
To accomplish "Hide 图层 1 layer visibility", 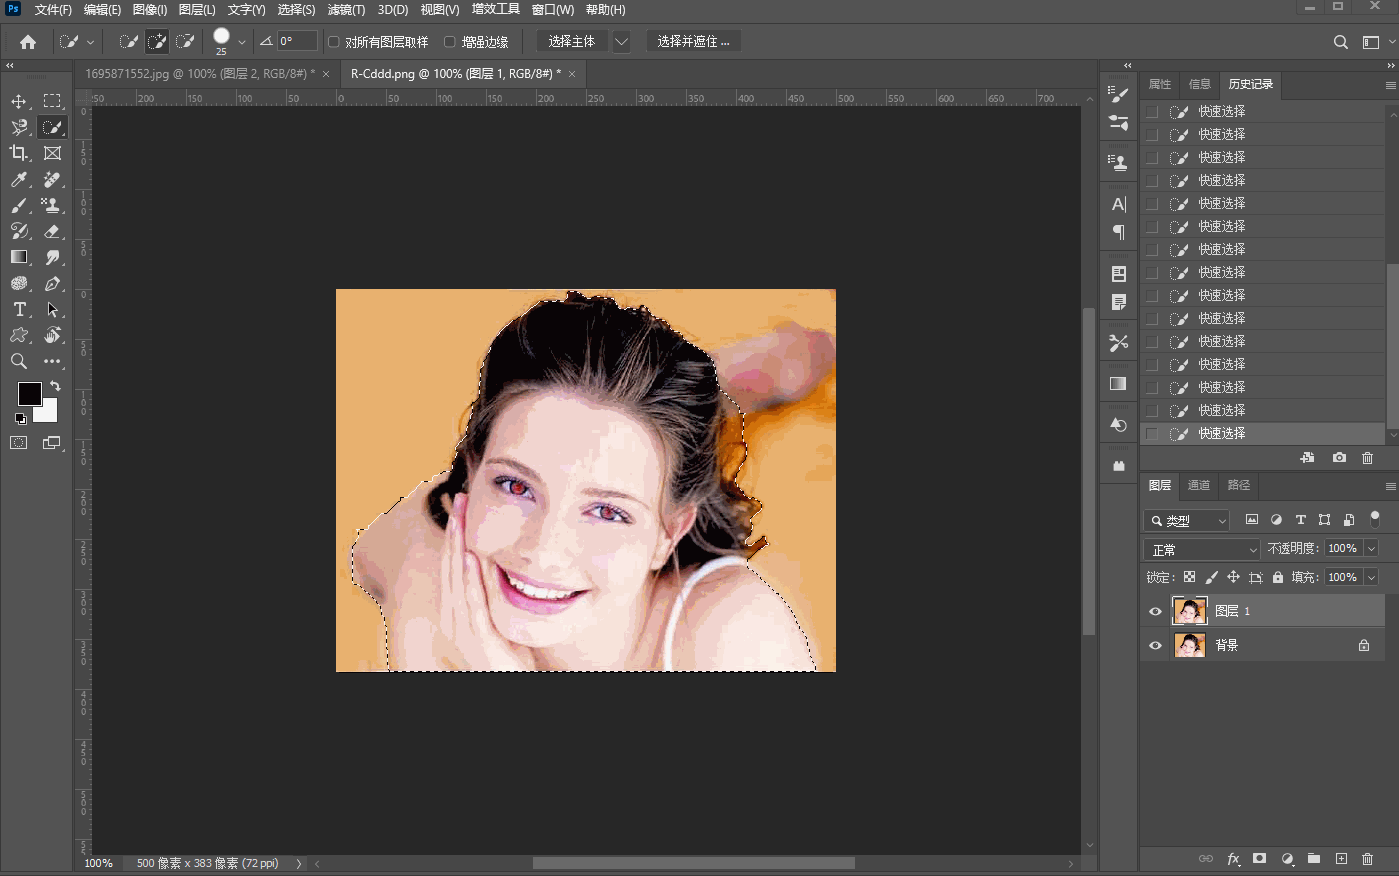I will pos(1155,611).
